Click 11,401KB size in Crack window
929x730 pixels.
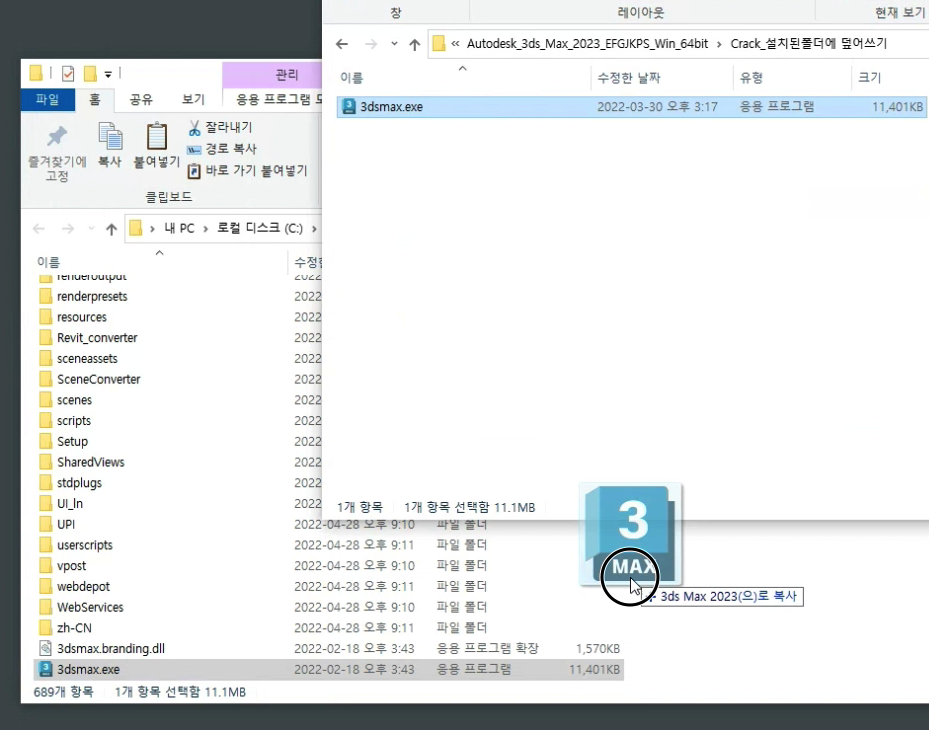tap(897, 107)
